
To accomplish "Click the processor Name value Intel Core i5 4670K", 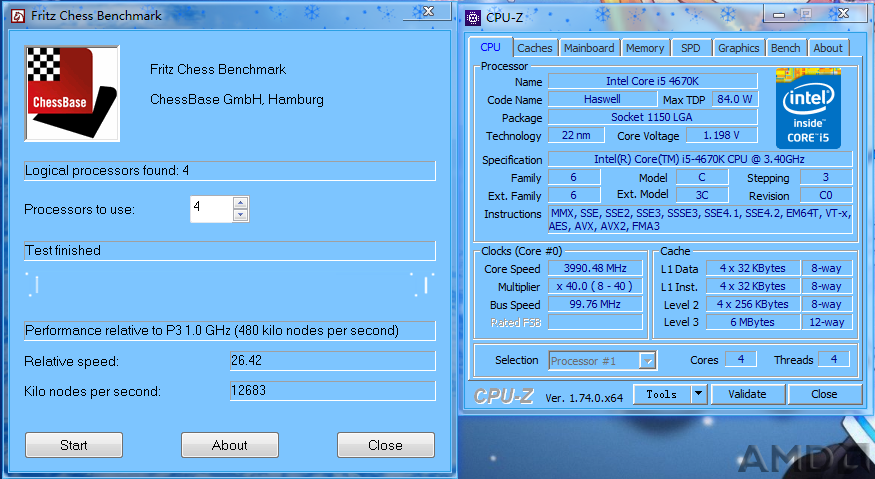I will (652, 81).
